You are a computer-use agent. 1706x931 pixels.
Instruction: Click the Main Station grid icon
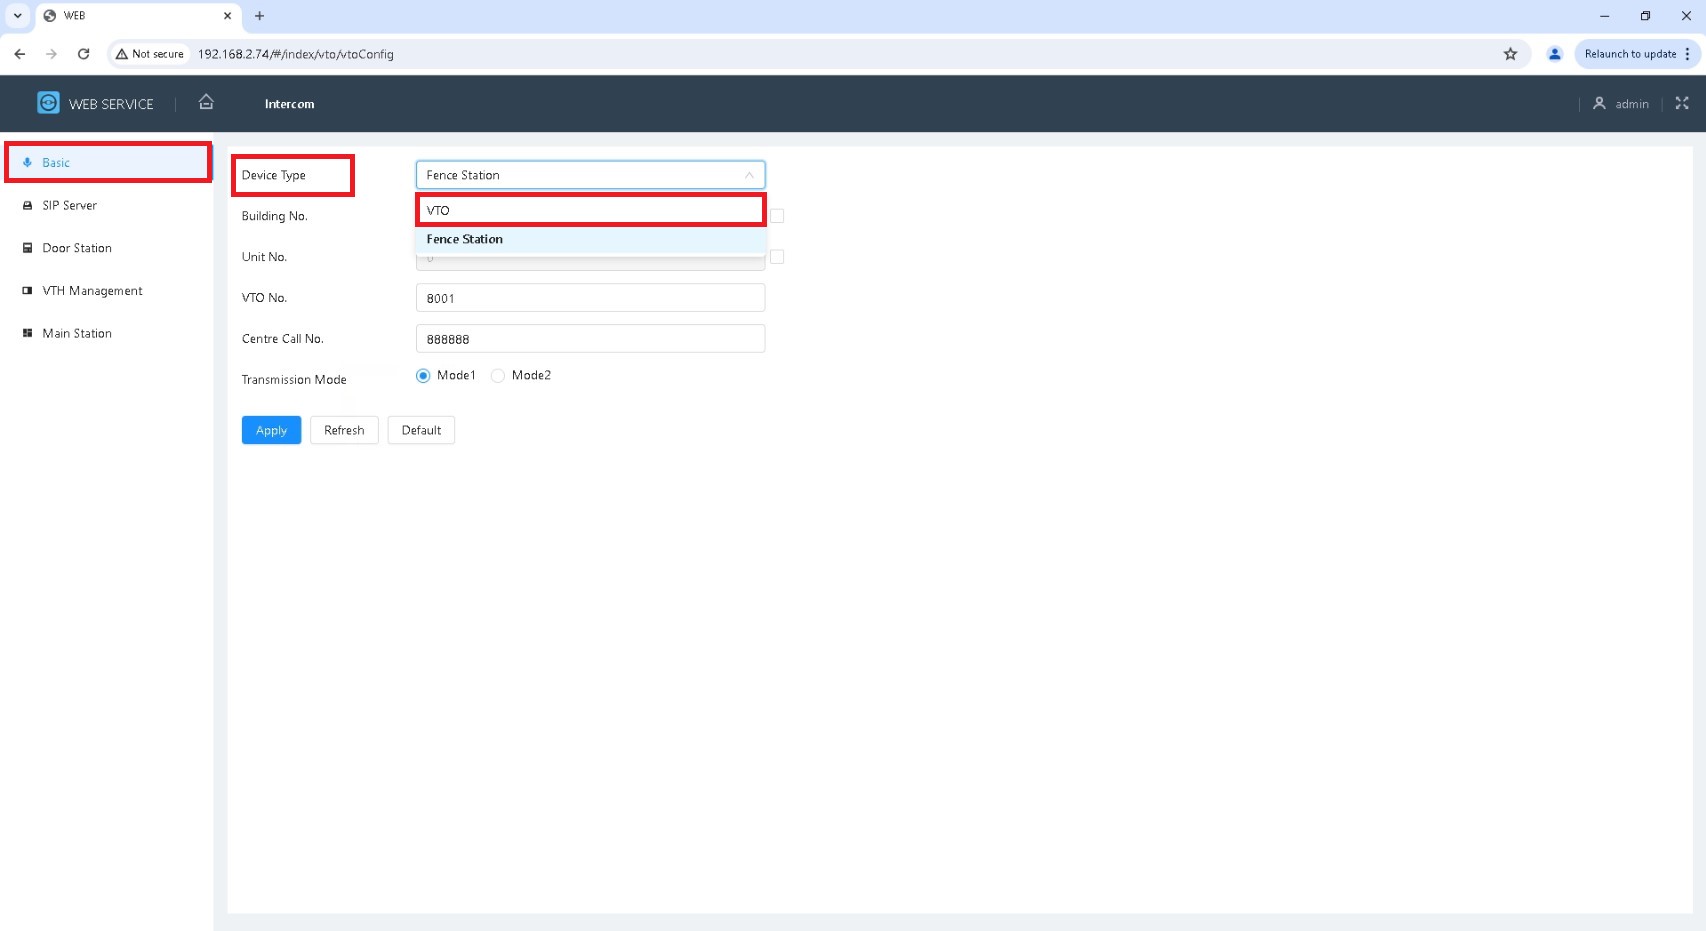point(28,334)
